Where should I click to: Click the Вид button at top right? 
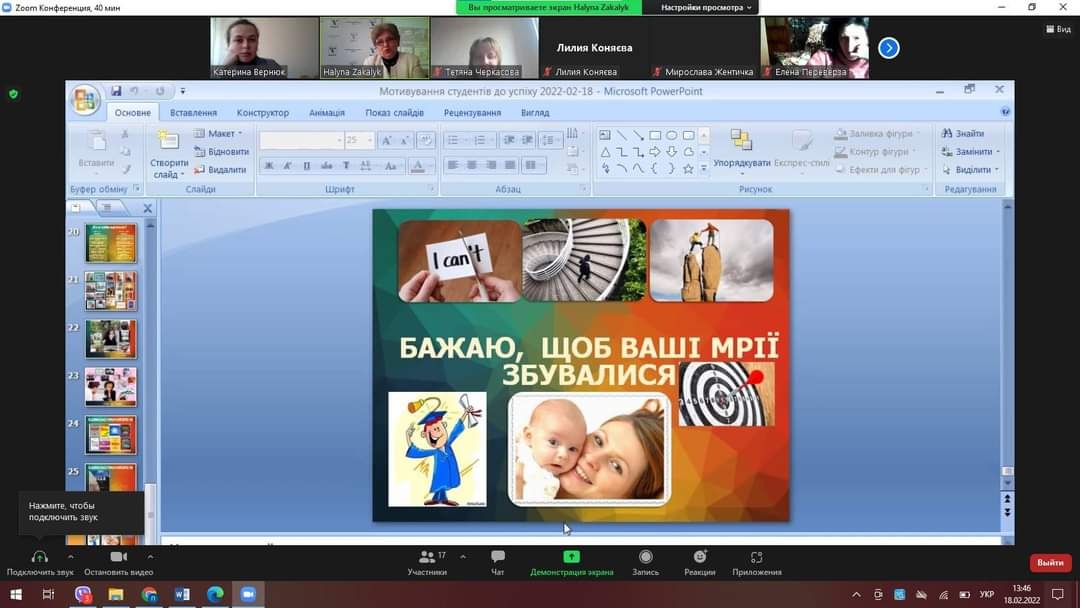click(1057, 29)
